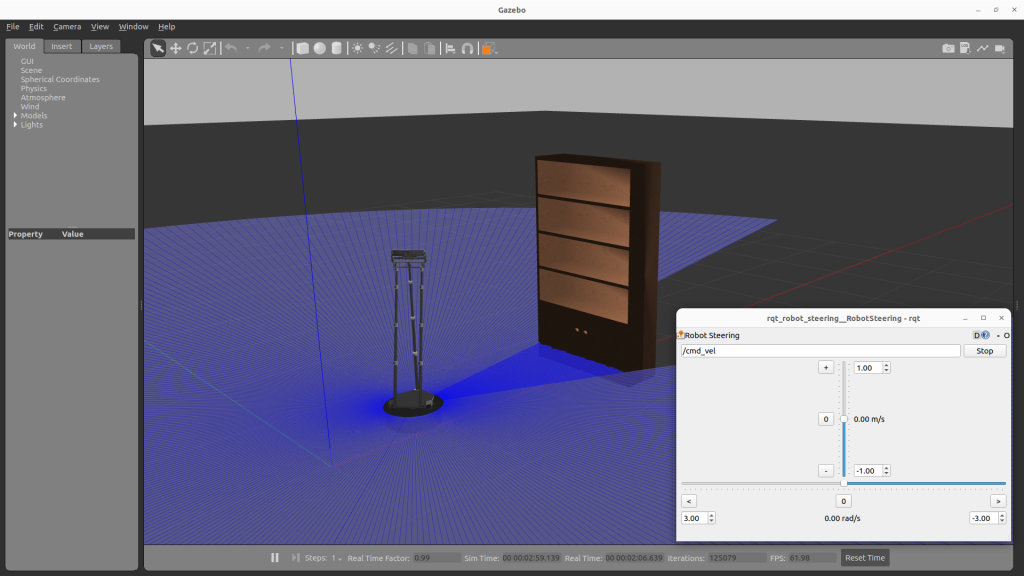Click the vertical linear velocity slider handle
Viewport: 1024px width, 576px height.
pos(844,419)
